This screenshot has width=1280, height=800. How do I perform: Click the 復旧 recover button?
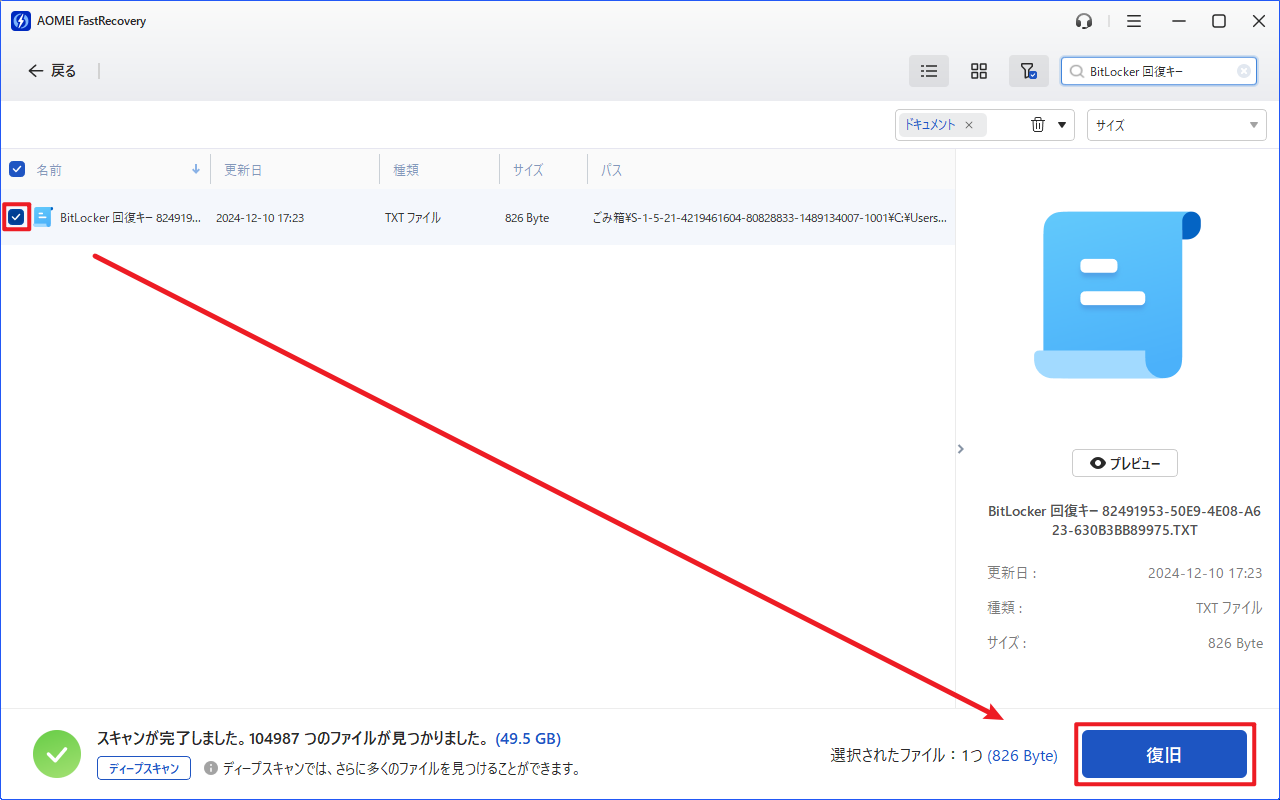[x=1164, y=755]
